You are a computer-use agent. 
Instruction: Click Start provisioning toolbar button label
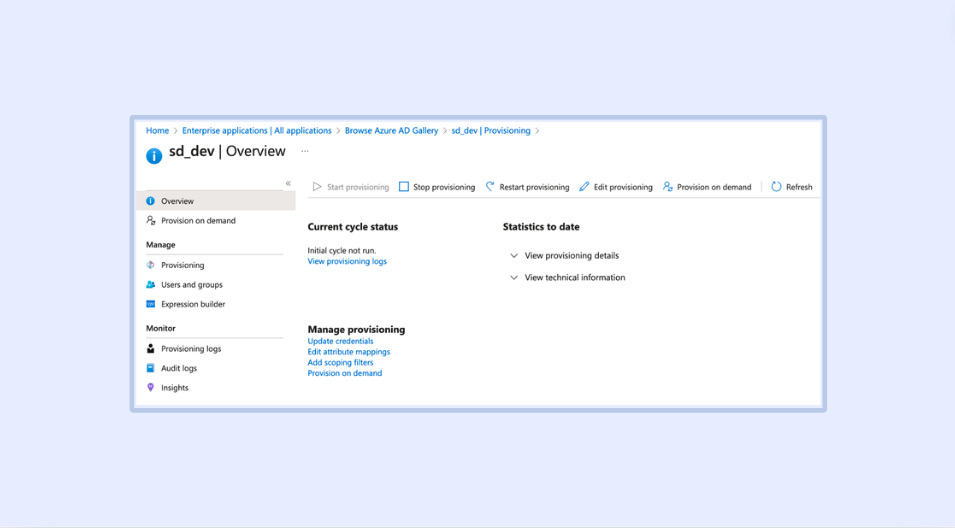(358, 187)
